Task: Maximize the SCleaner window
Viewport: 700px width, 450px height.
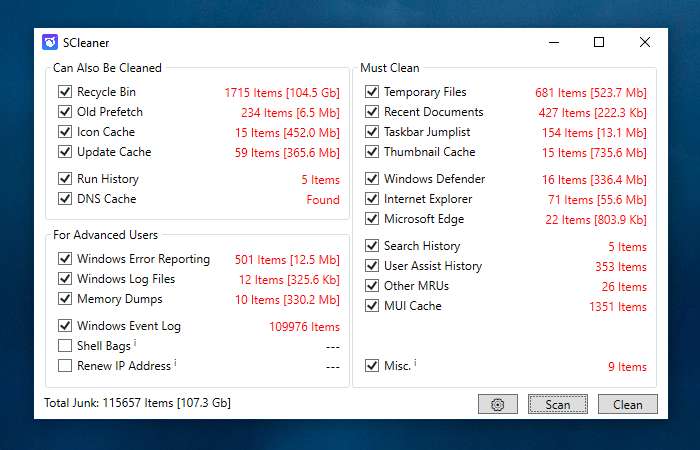Action: point(599,42)
